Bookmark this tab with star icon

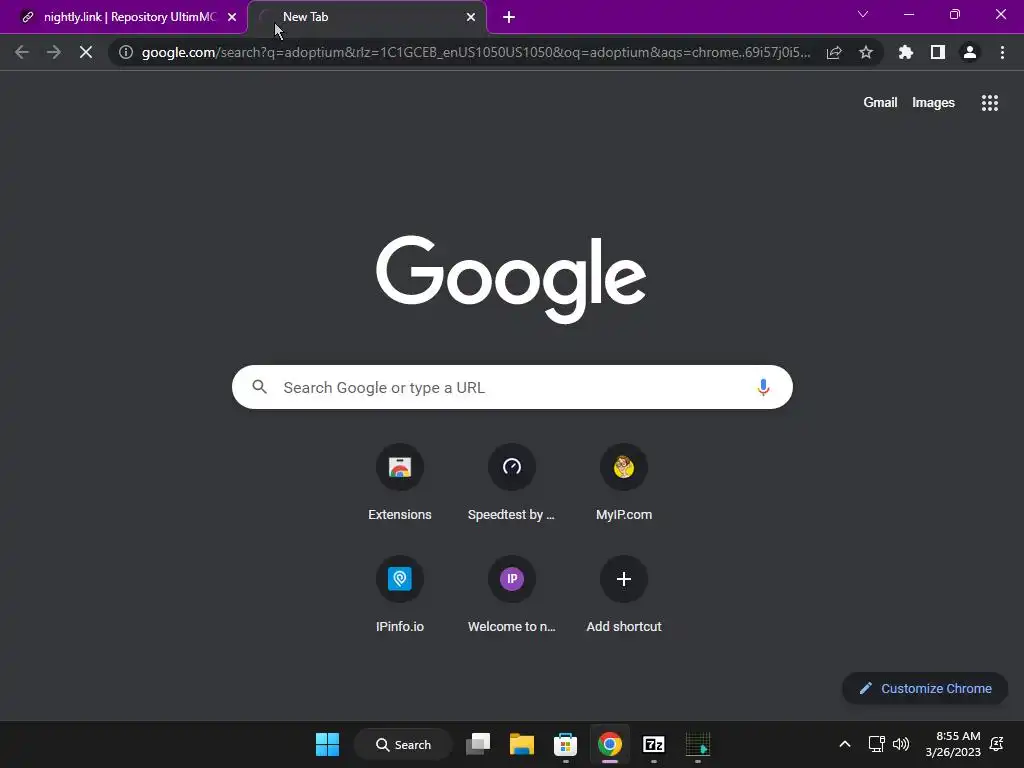point(866,52)
